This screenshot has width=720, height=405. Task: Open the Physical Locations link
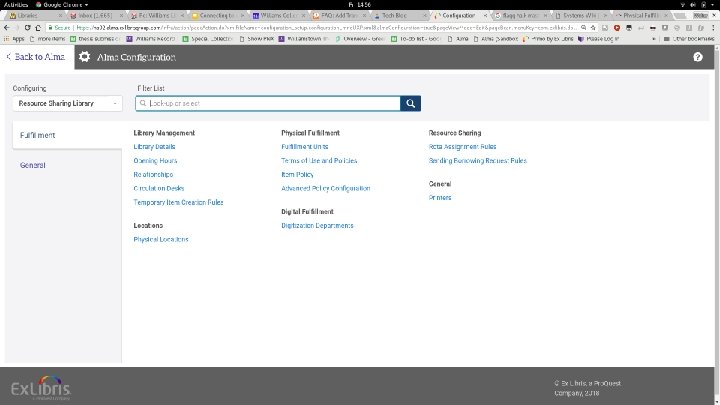pos(161,239)
